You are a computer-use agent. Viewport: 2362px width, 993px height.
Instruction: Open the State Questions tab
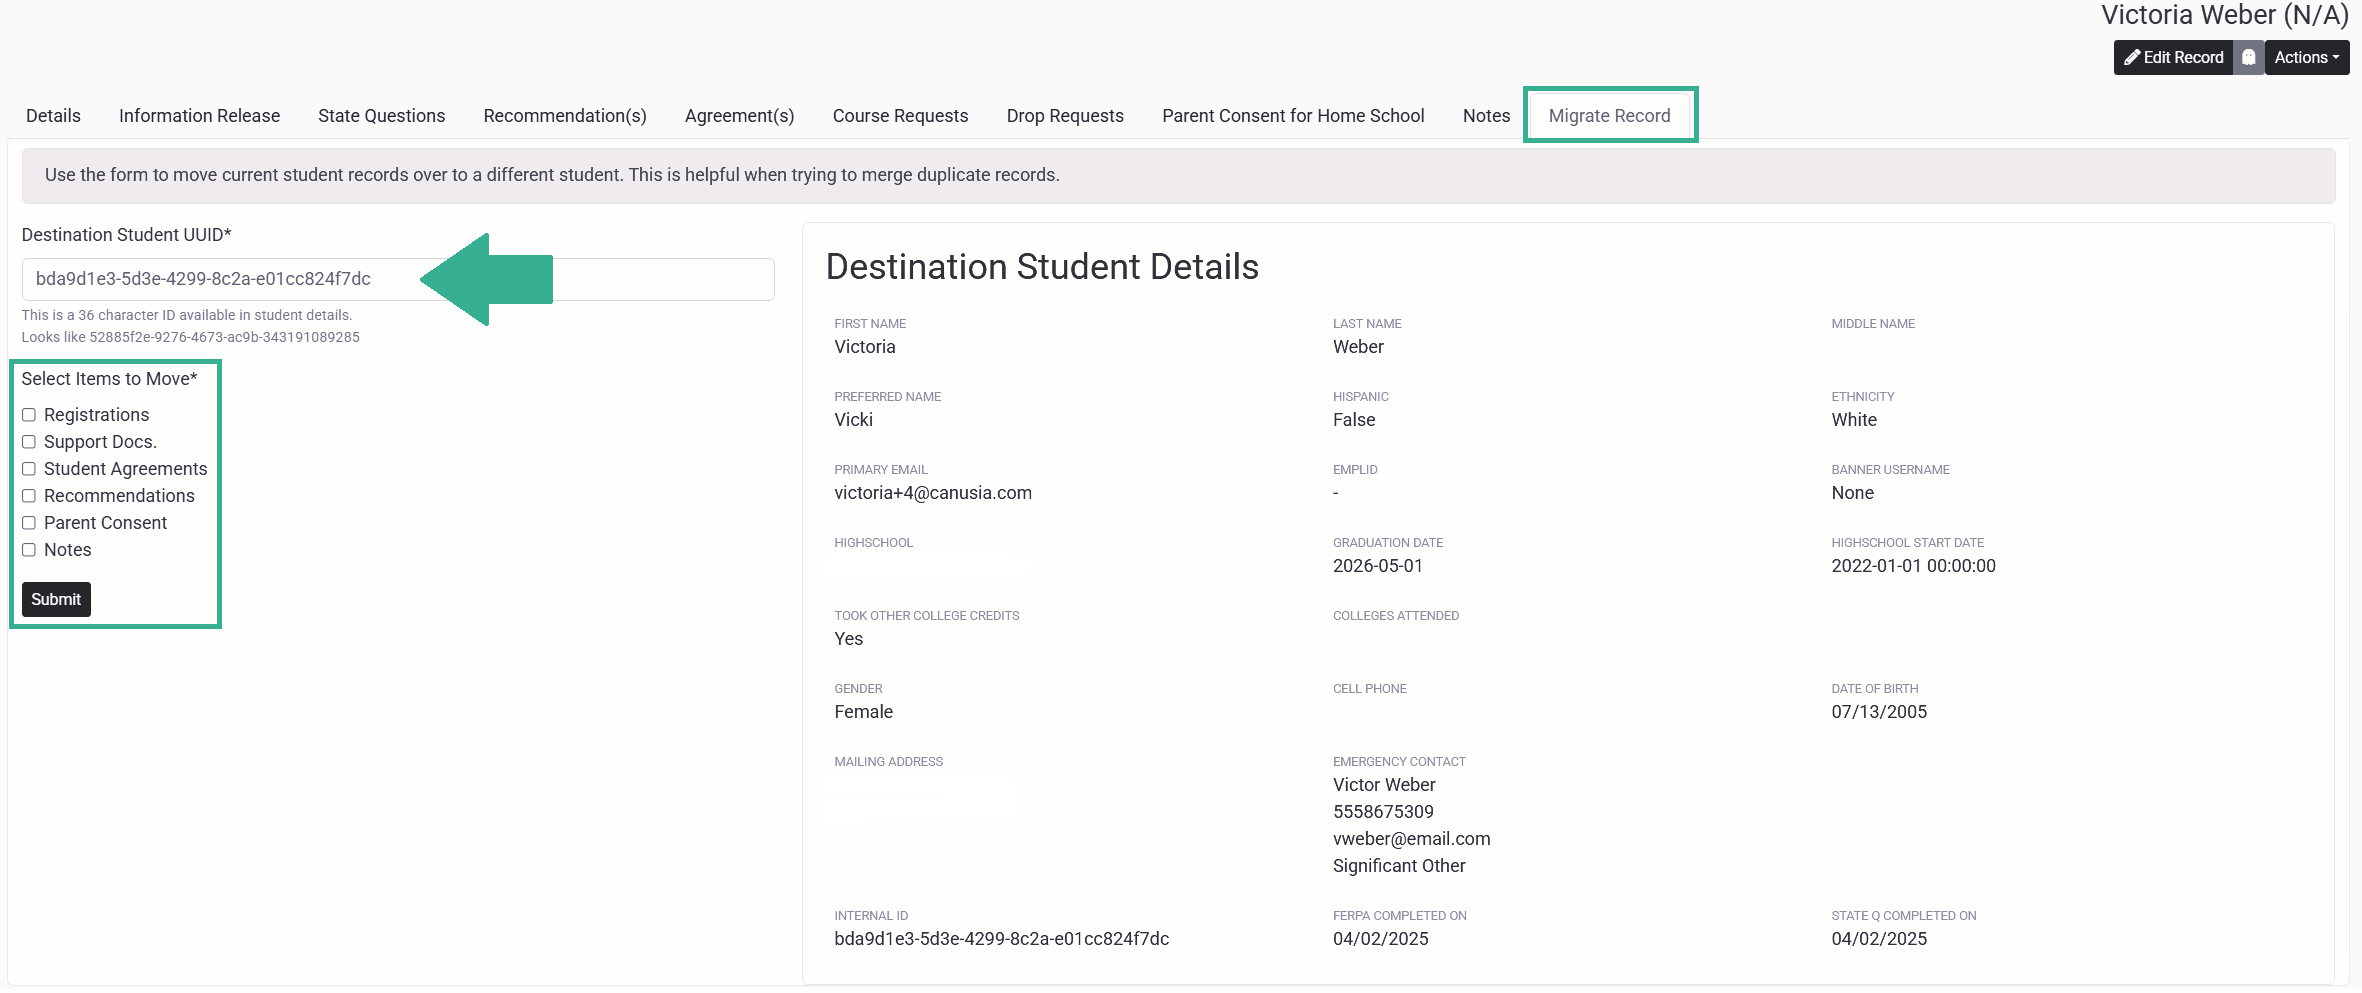click(x=381, y=116)
